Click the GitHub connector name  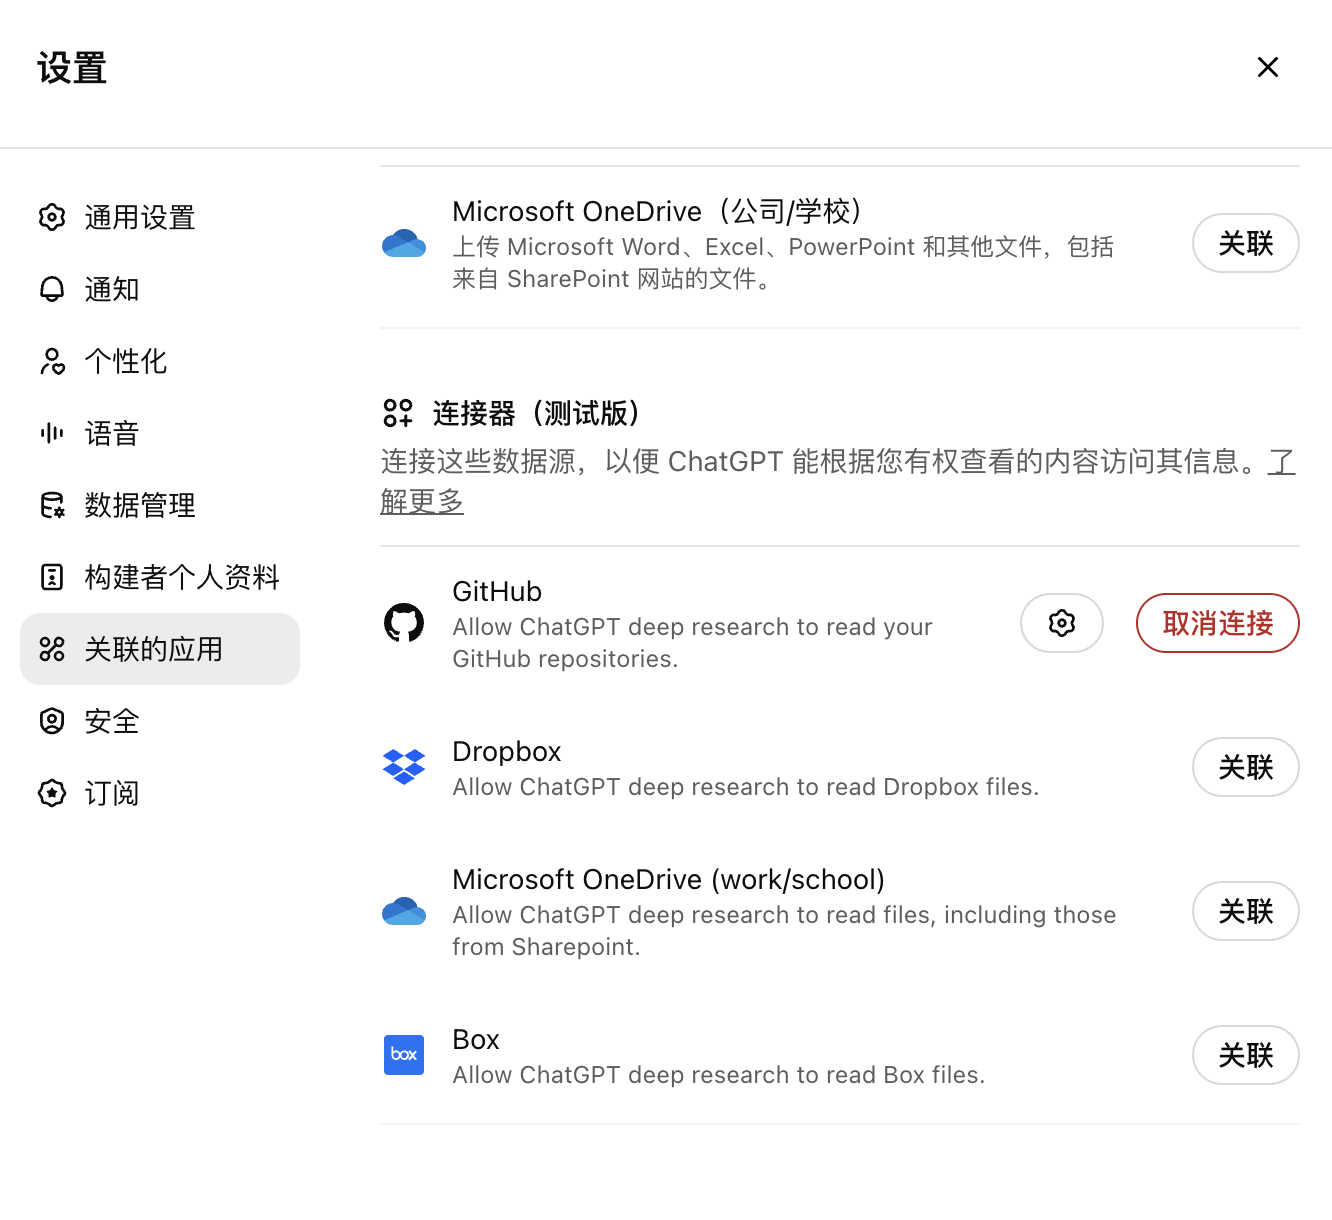[x=497, y=591]
